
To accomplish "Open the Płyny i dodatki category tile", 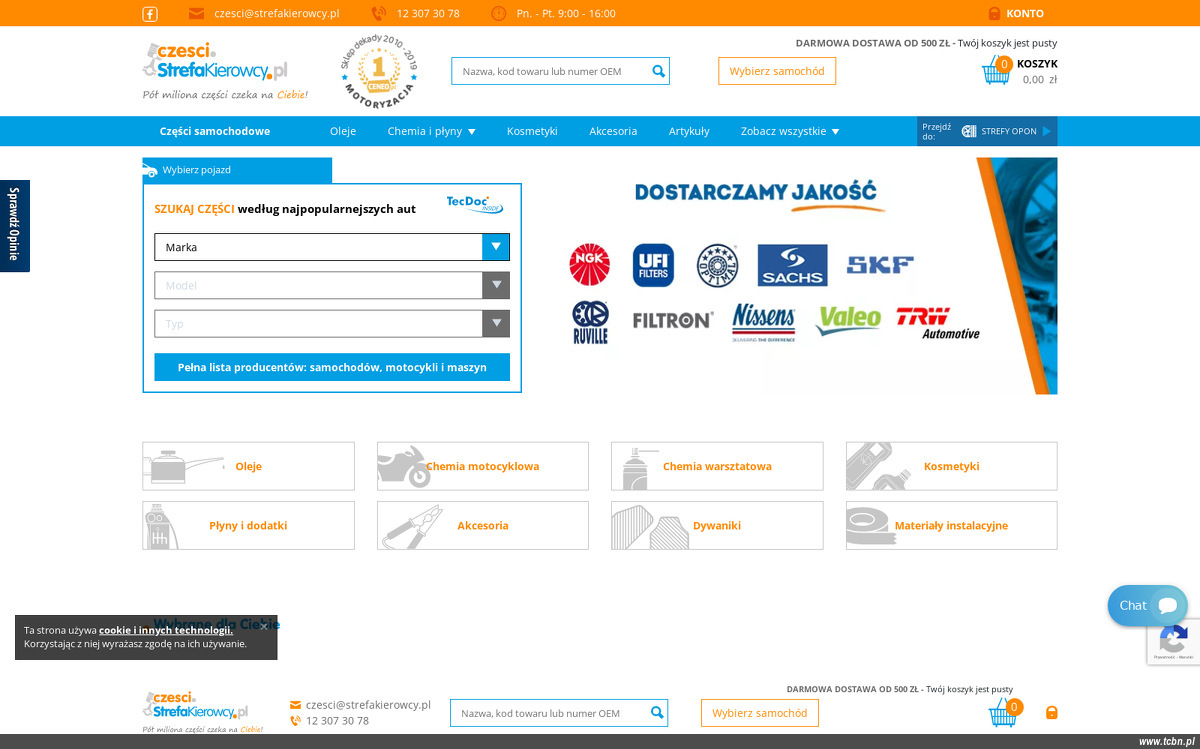I will pyautogui.click(x=248, y=525).
